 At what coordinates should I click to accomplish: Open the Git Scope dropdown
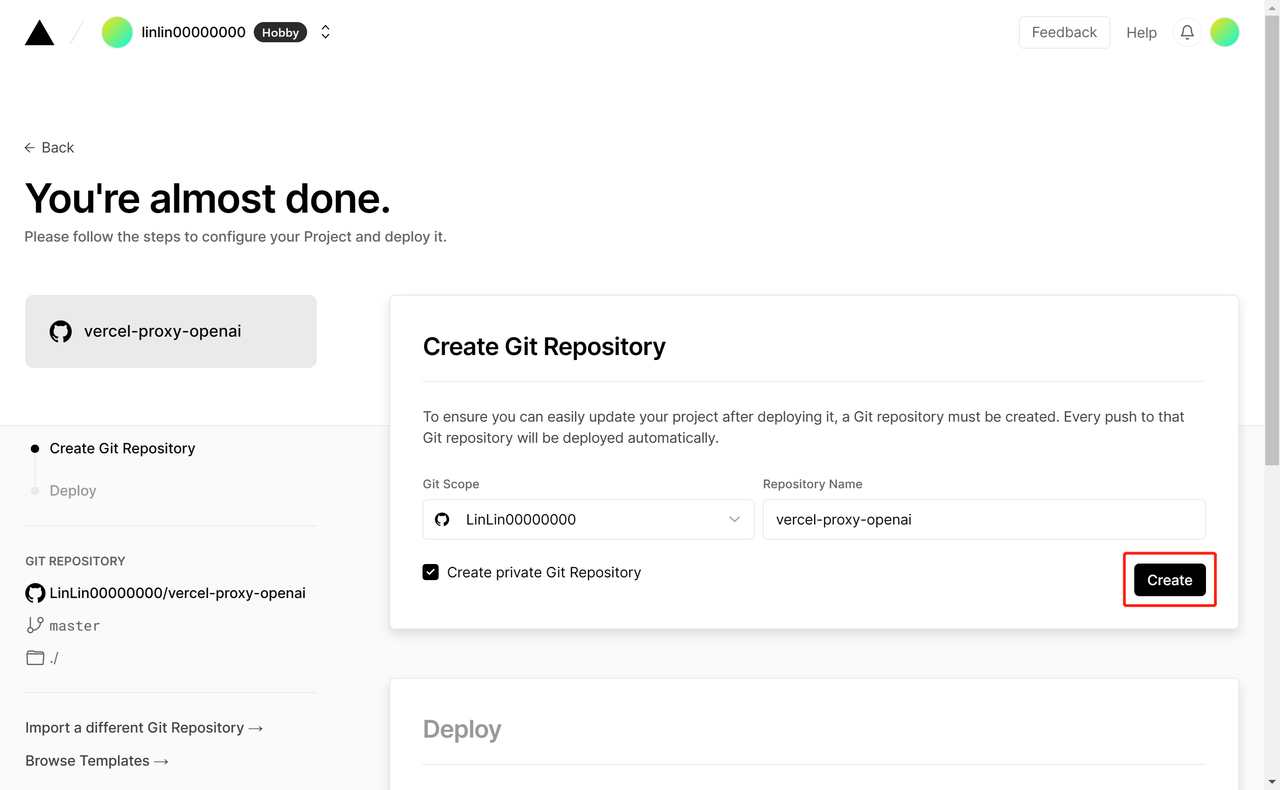[x=588, y=519]
